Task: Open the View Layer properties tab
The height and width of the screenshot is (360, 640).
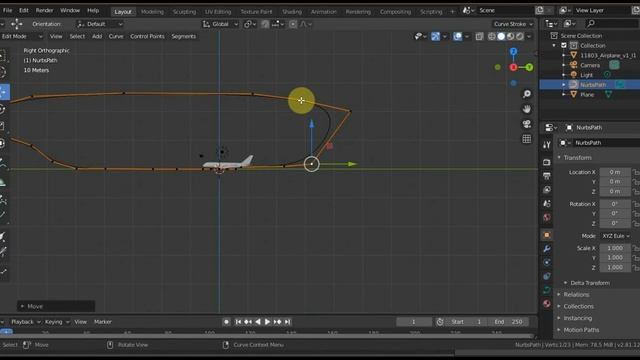Action: [x=547, y=190]
